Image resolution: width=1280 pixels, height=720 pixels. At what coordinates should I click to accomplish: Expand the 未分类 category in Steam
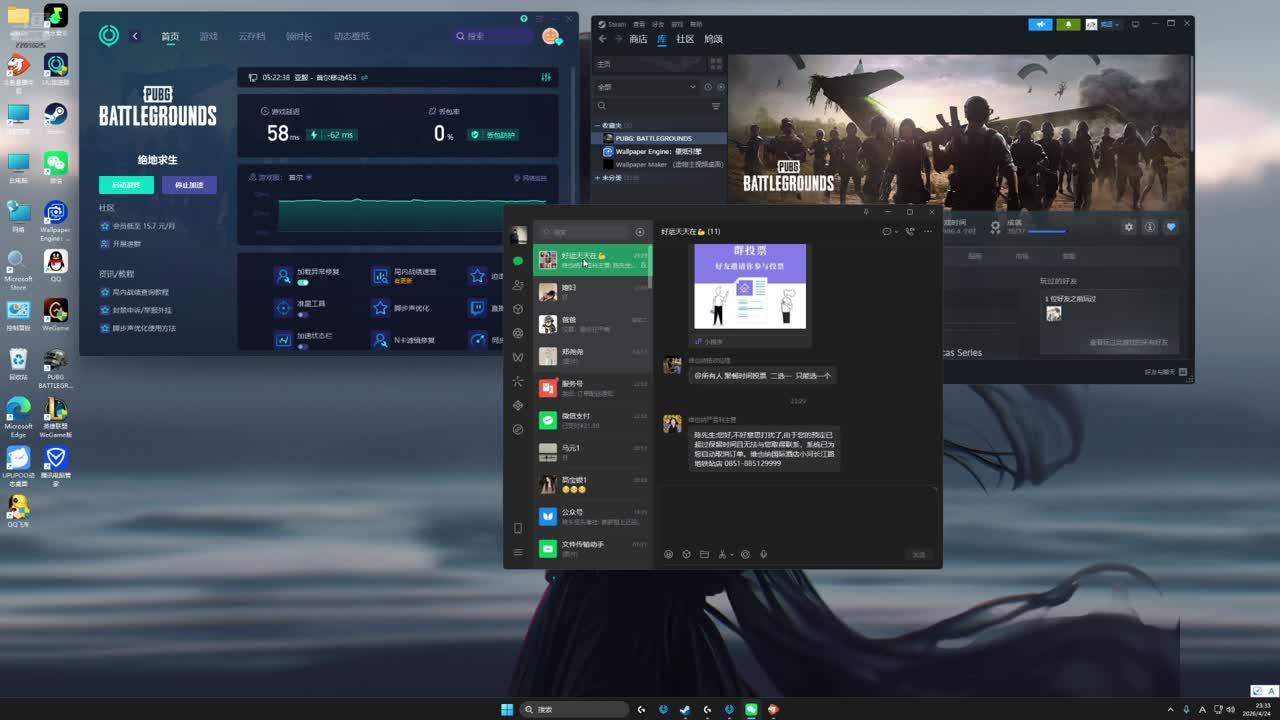(x=597, y=177)
